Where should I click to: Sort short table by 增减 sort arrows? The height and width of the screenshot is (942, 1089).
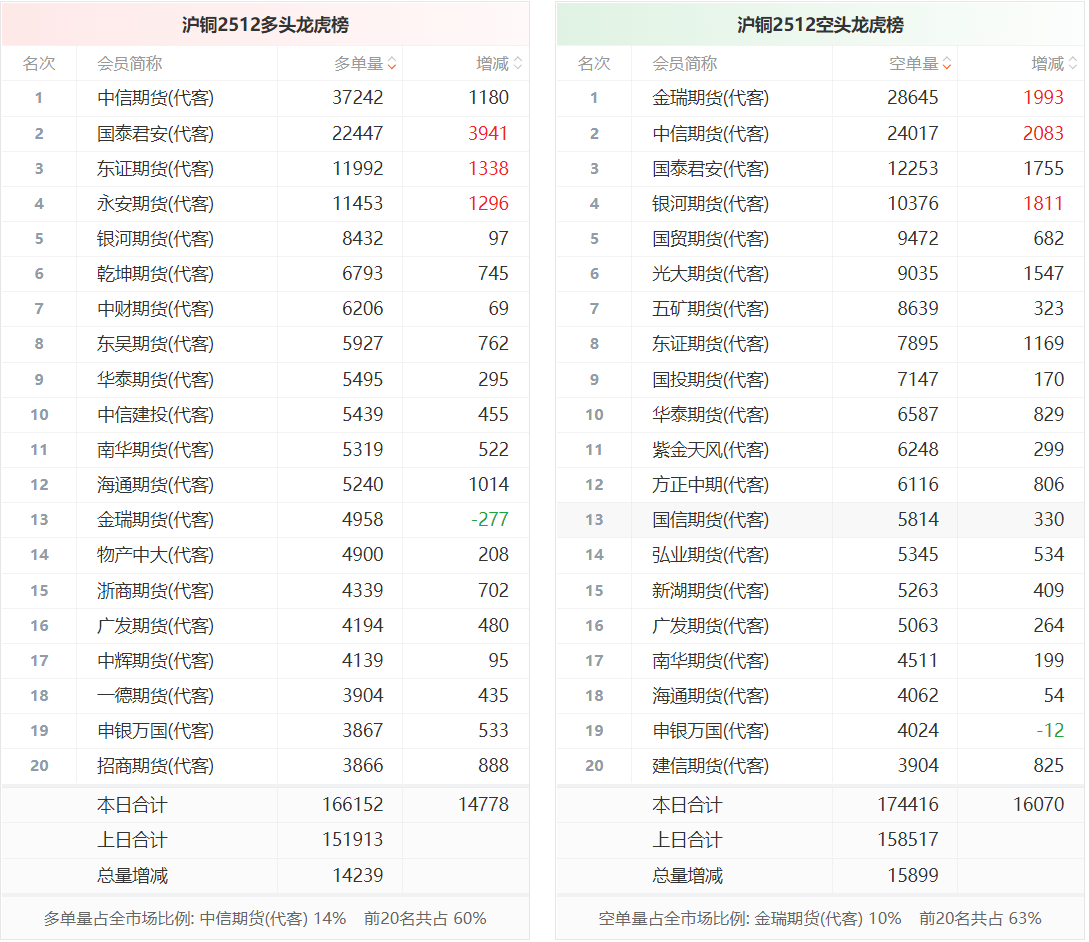tap(1072, 64)
